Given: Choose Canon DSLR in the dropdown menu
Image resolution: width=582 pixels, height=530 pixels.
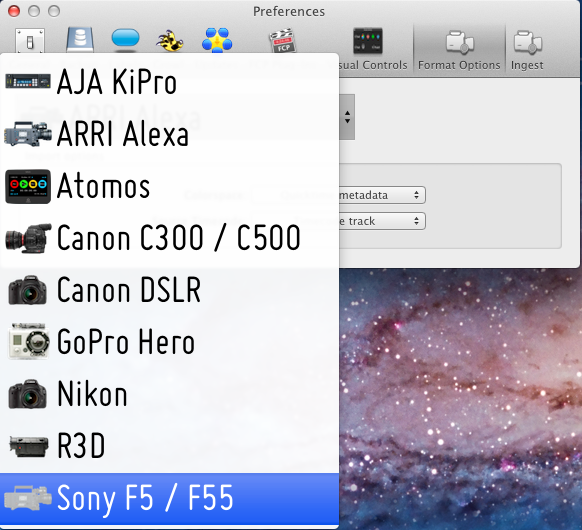Looking at the screenshot, I should pyautogui.click(x=169, y=290).
